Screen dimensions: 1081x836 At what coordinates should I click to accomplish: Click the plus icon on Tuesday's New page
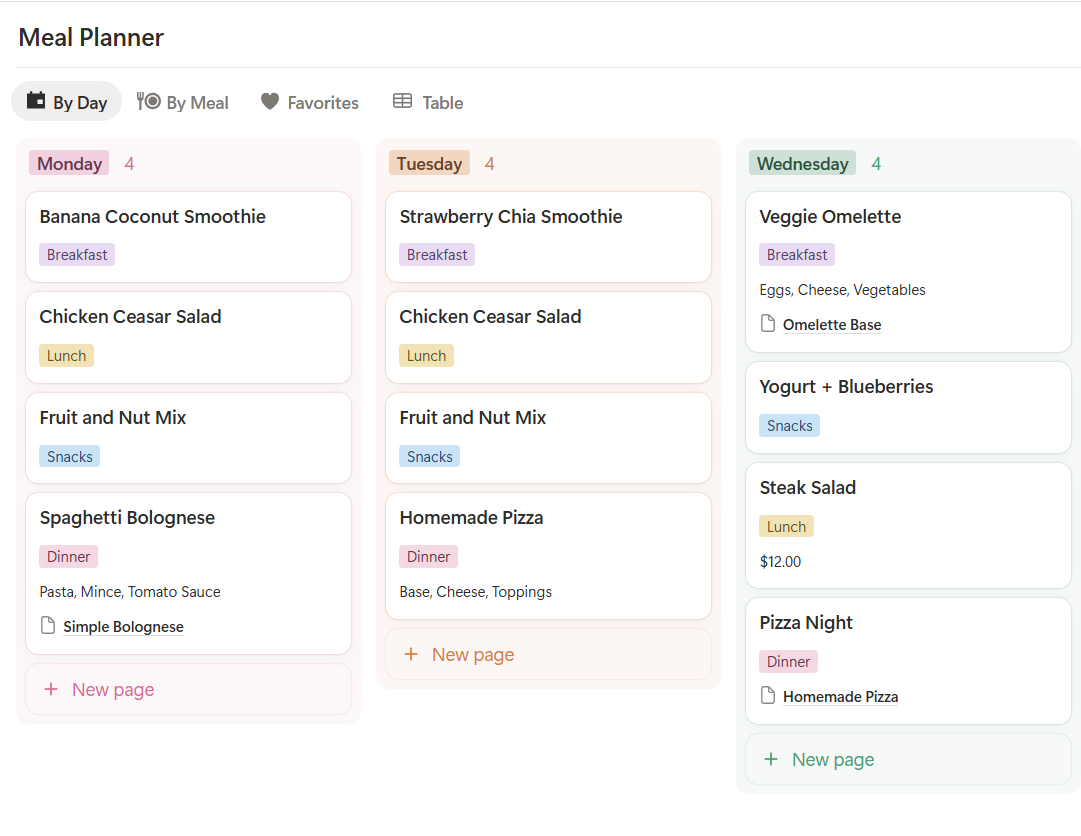click(410, 654)
